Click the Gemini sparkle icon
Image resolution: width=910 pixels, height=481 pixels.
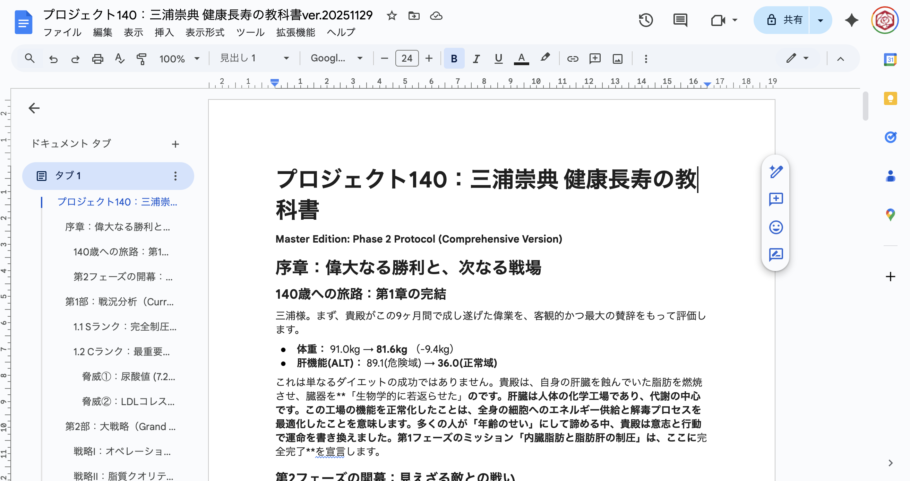pos(852,20)
